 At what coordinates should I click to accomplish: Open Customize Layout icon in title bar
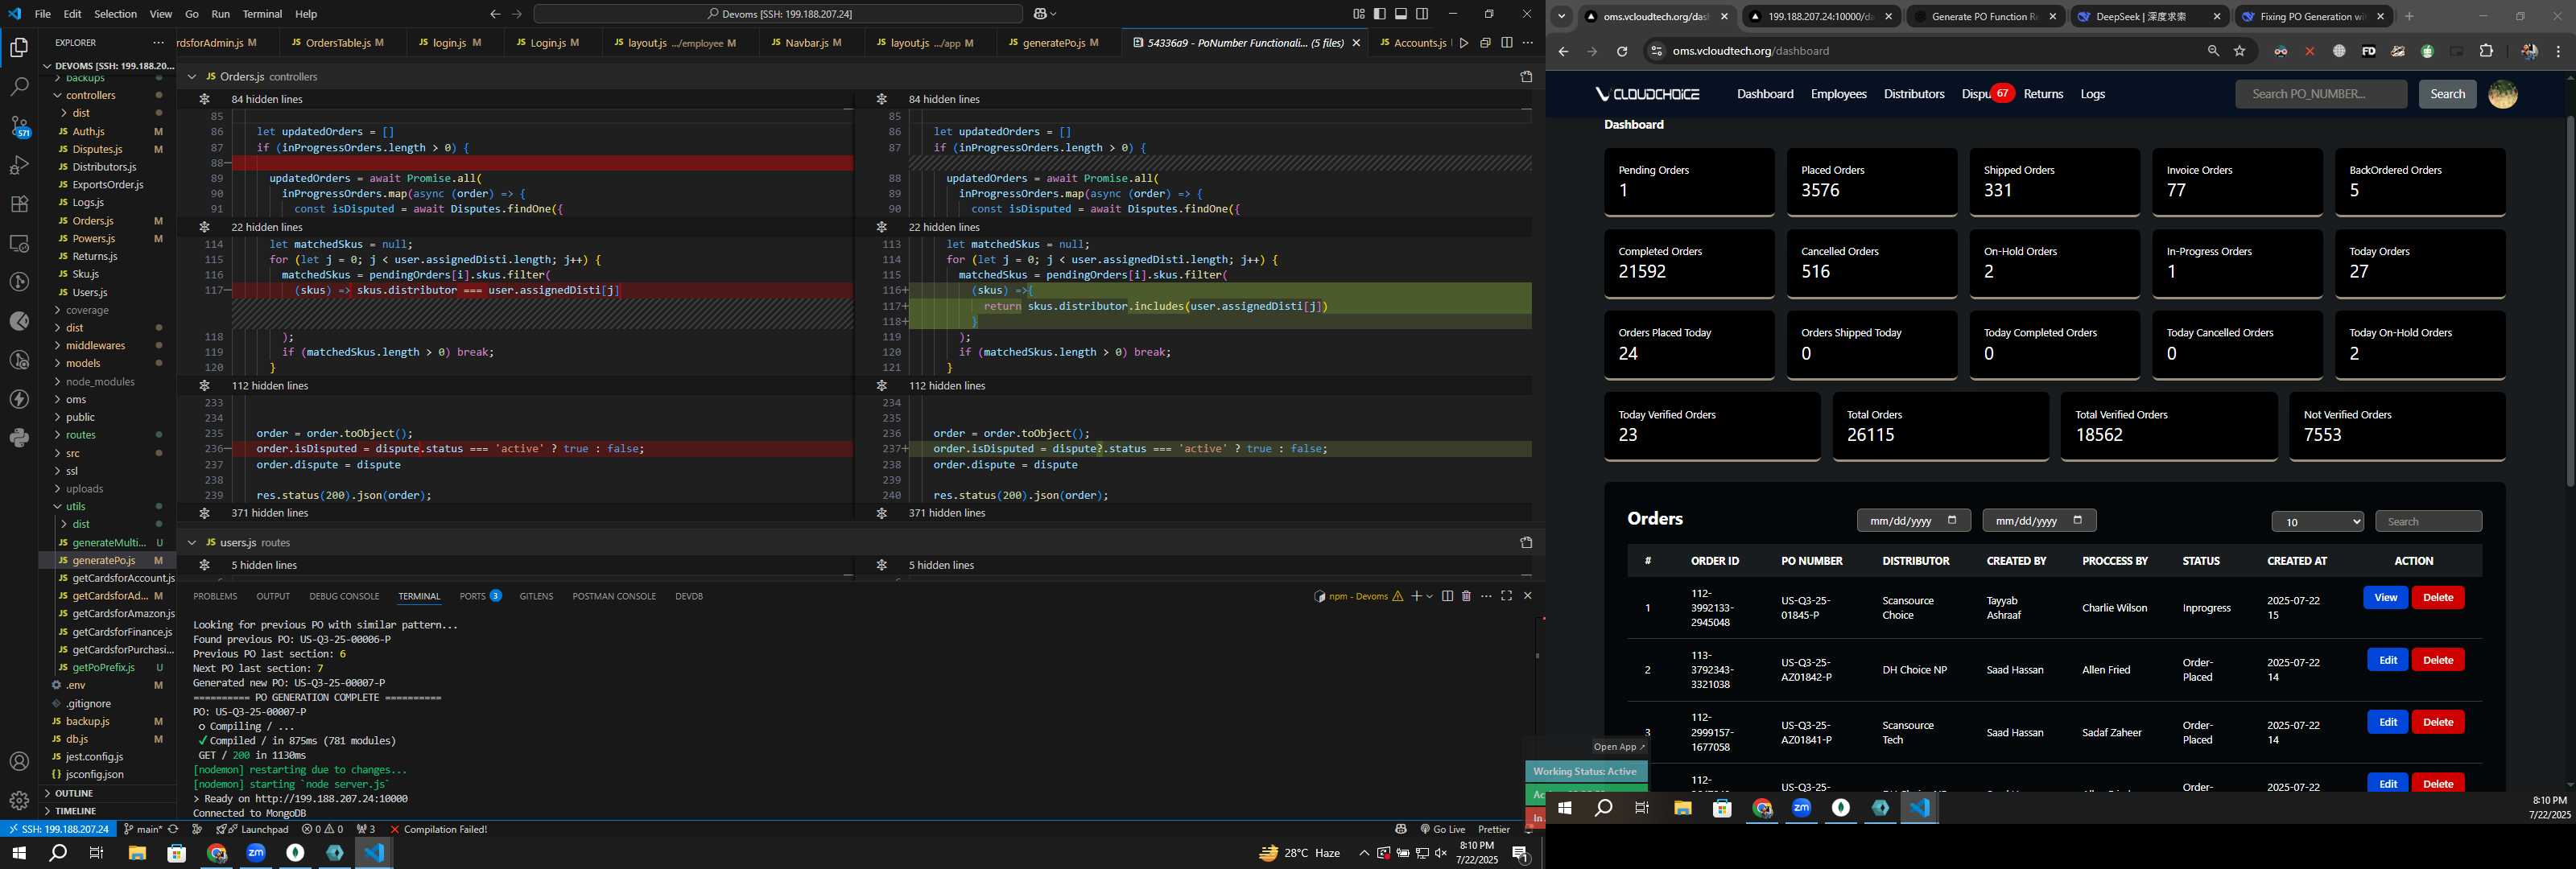(x=1359, y=14)
